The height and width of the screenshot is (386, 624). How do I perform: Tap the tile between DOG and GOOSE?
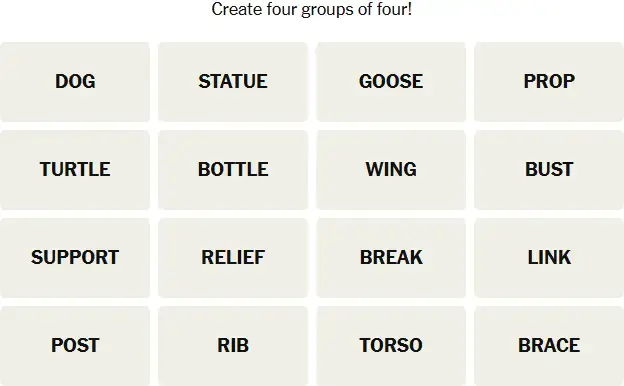(233, 82)
